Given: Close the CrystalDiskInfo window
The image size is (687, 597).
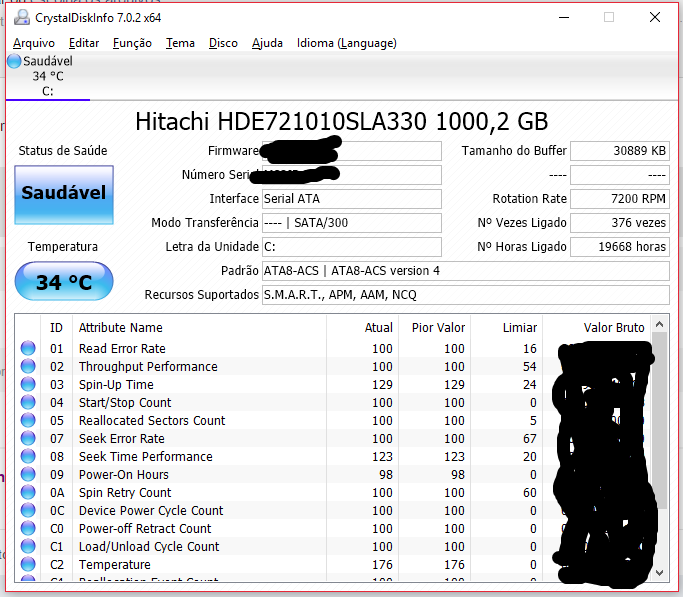Looking at the screenshot, I should tap(655, 18).
